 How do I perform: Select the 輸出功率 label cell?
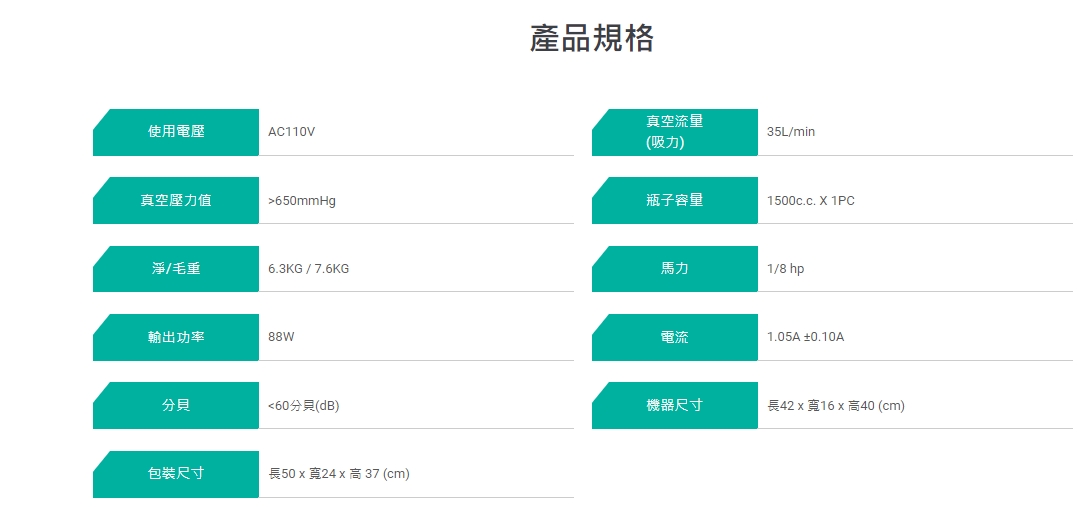176,337
